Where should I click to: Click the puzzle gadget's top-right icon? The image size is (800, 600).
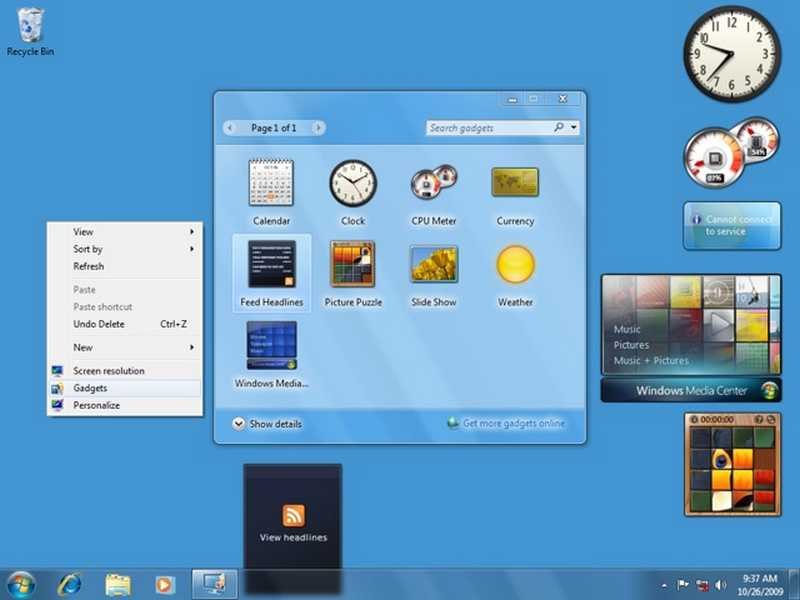(x=771, y=419)
